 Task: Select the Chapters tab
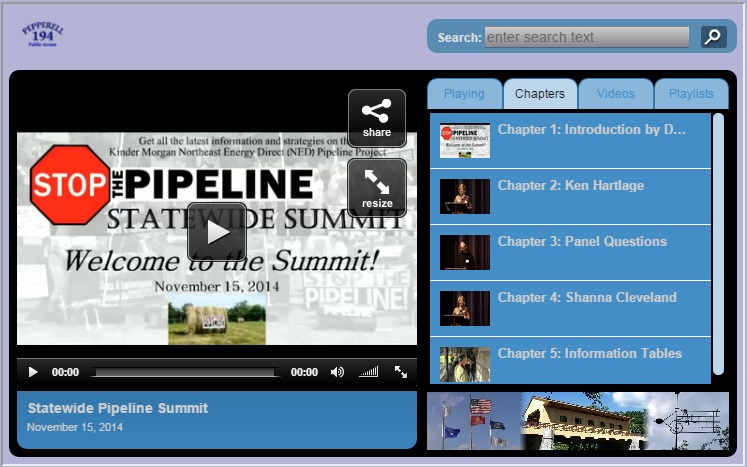coord(540,94)
